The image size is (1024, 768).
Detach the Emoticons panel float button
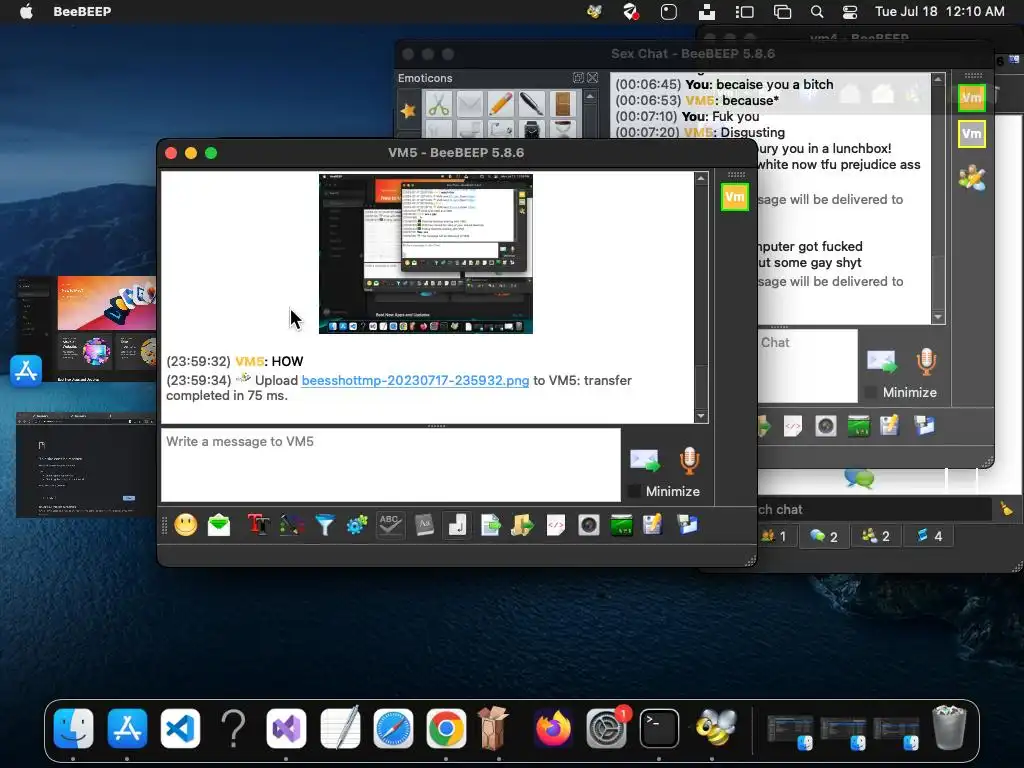point(578,78)
